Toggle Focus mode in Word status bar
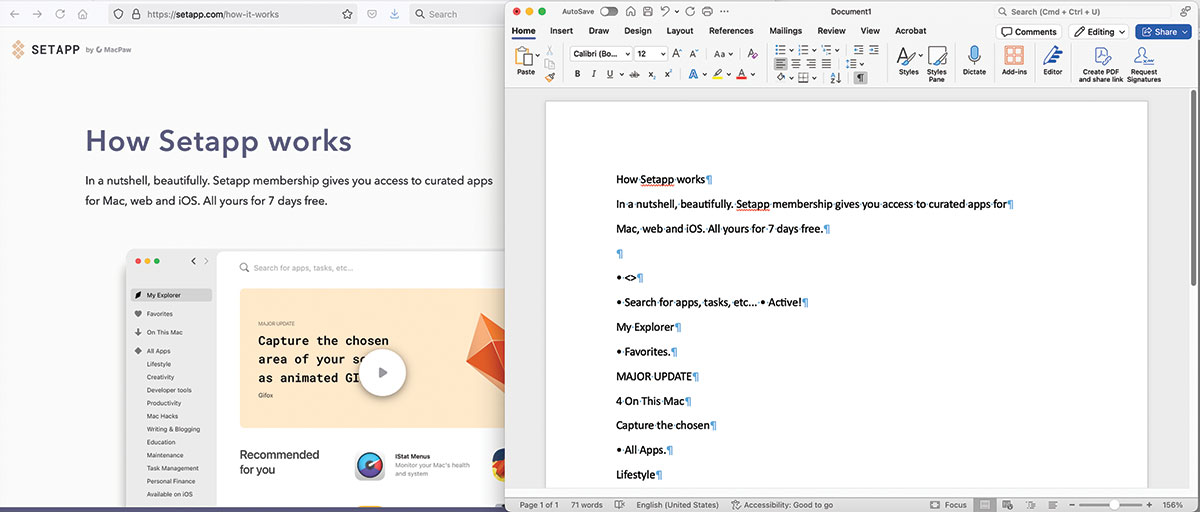The width and height of the screenshot is (1200, 512). 949,505
